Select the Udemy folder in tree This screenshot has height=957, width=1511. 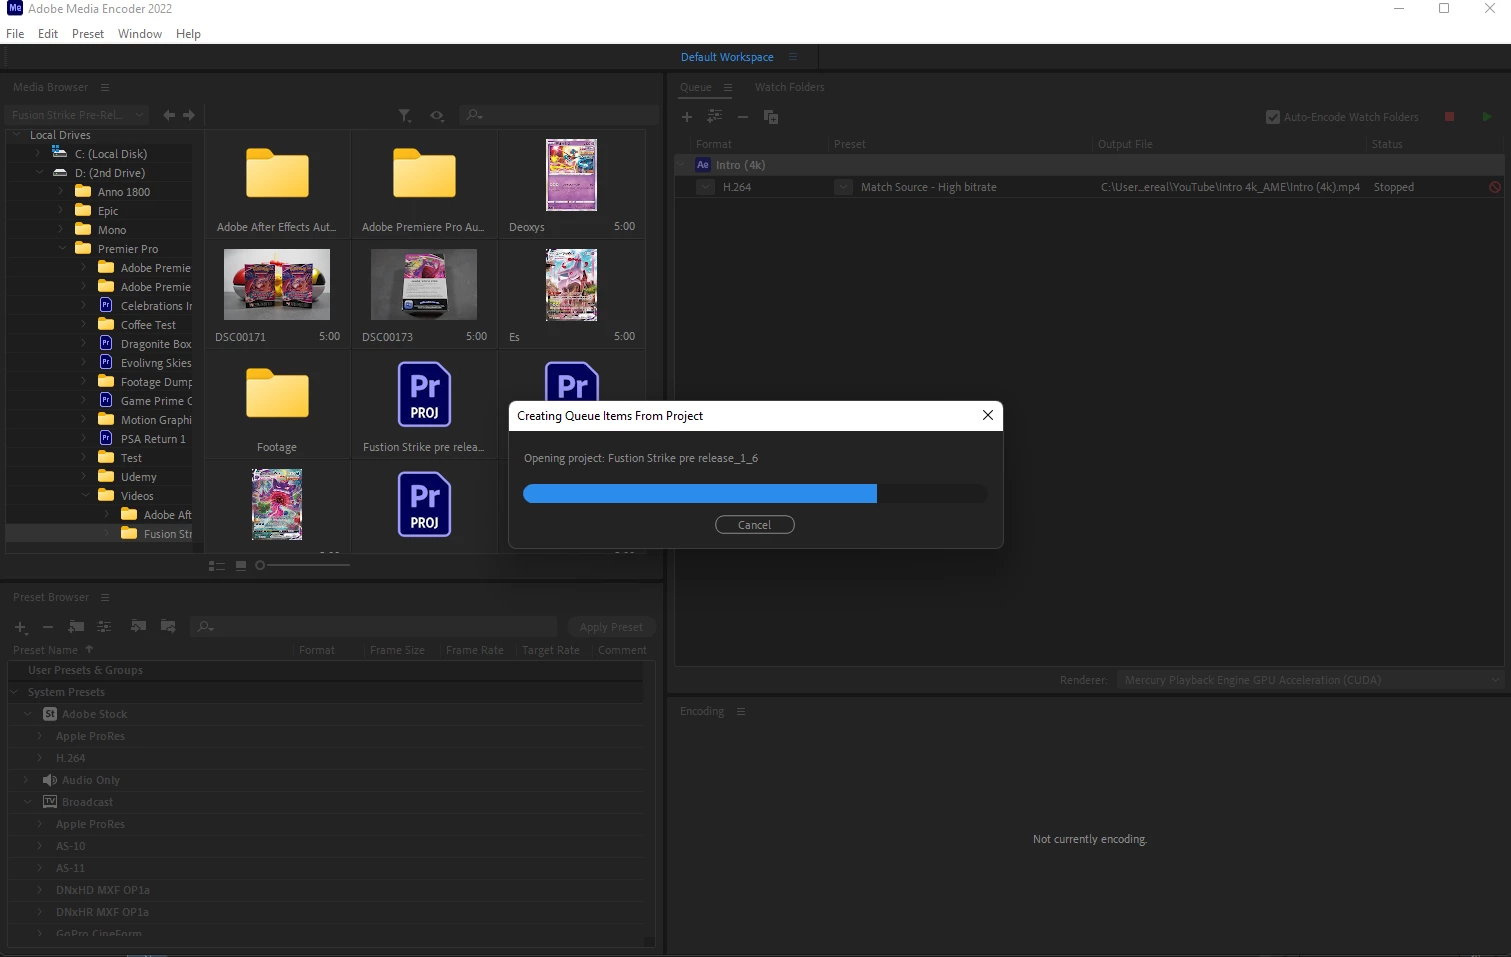(x=138, y=477)
